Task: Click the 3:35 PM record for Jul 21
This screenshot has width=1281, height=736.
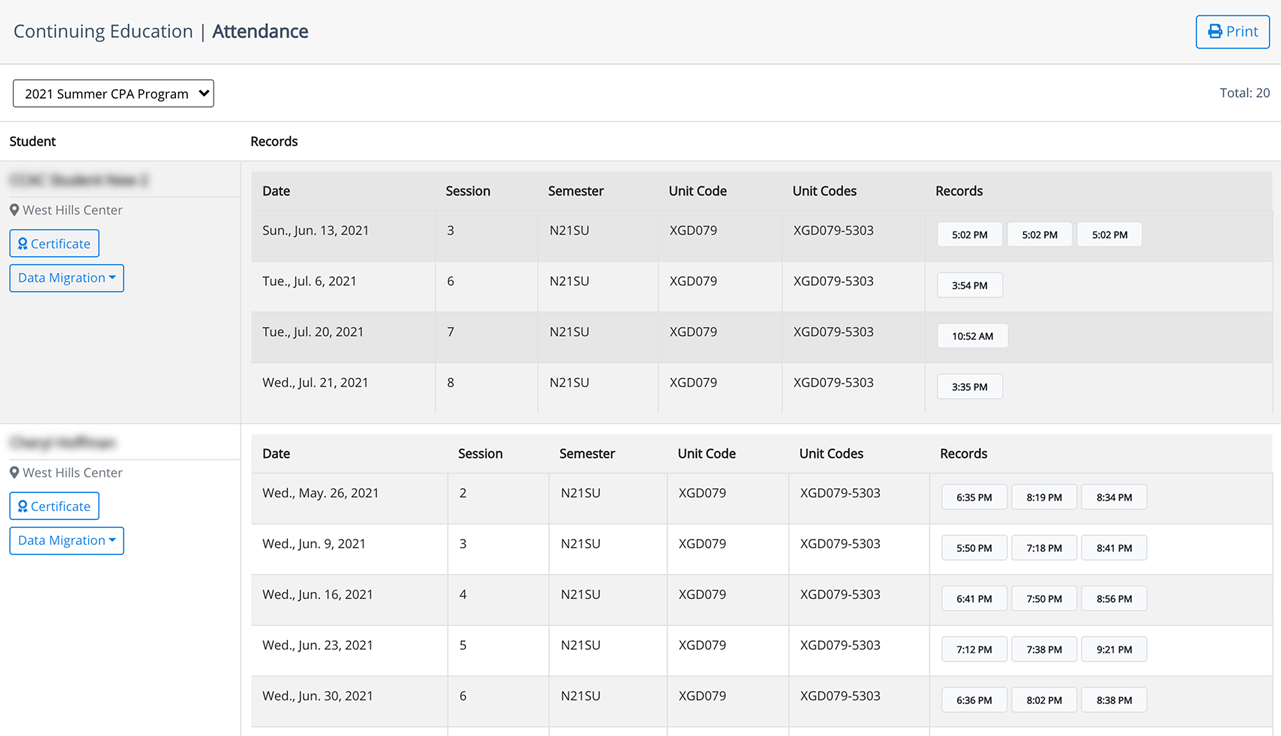Action: [969, 386]
